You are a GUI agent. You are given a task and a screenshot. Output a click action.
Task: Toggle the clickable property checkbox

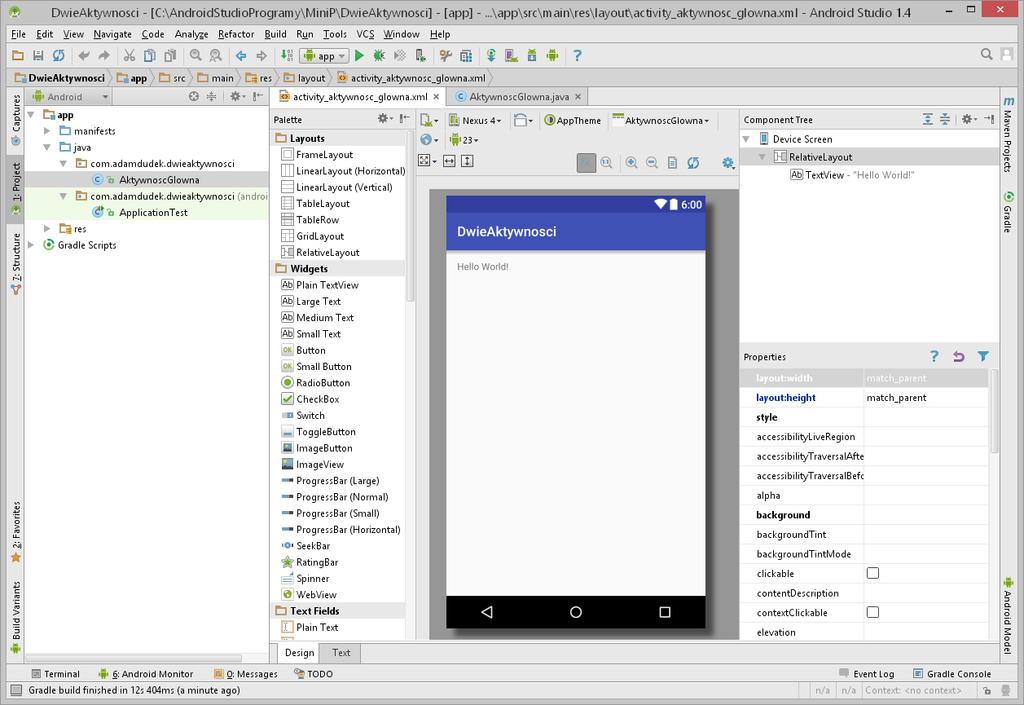872,573
